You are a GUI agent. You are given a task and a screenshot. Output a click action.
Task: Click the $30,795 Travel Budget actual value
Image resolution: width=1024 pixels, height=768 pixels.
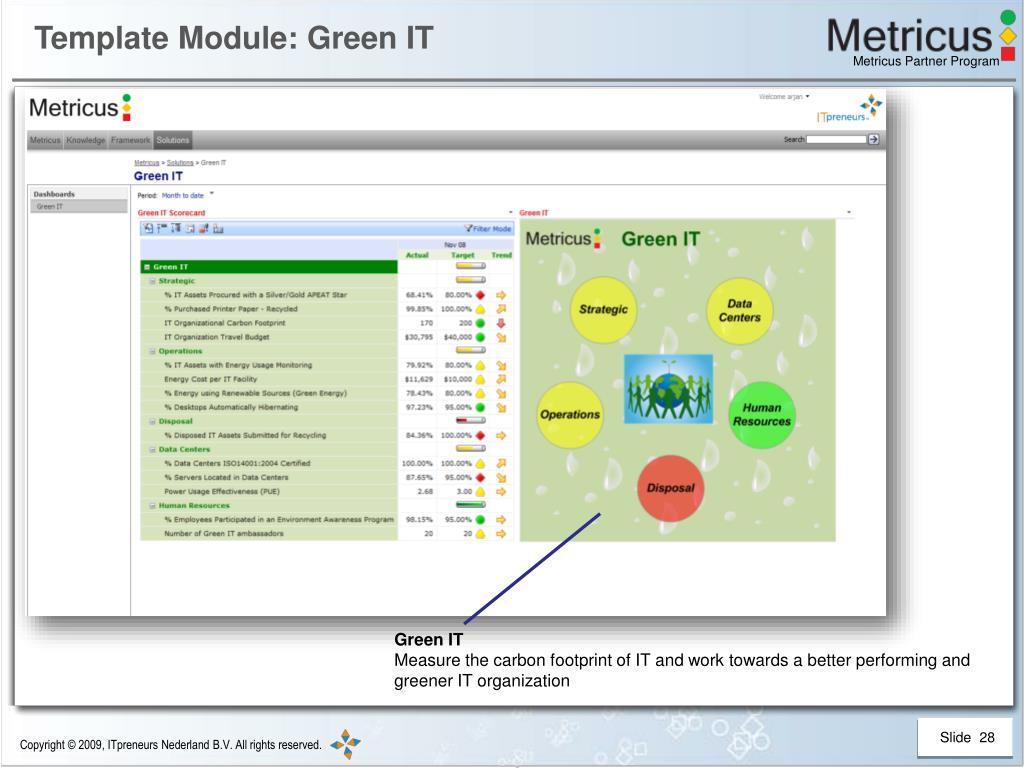(419, 338)
